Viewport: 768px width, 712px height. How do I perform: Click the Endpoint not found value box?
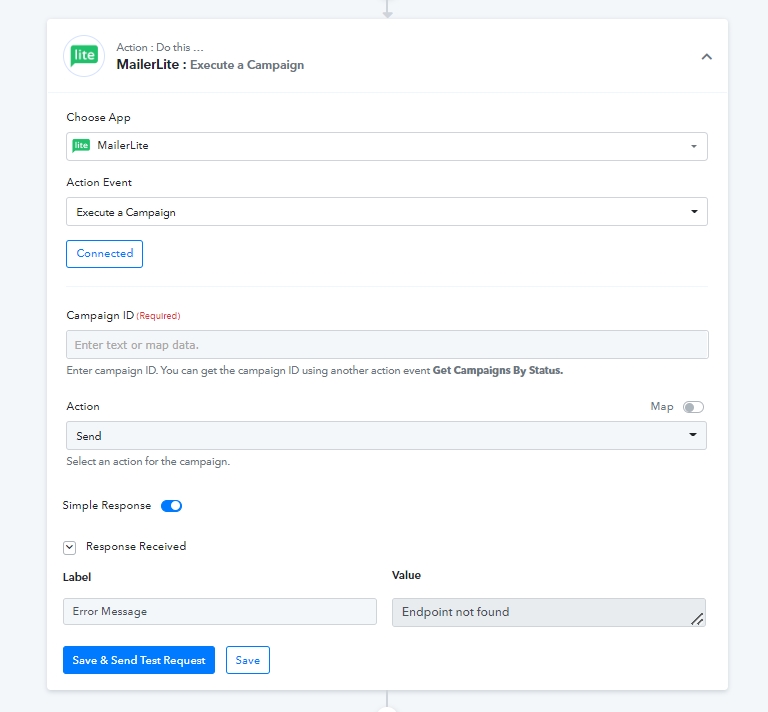(549, 612)
